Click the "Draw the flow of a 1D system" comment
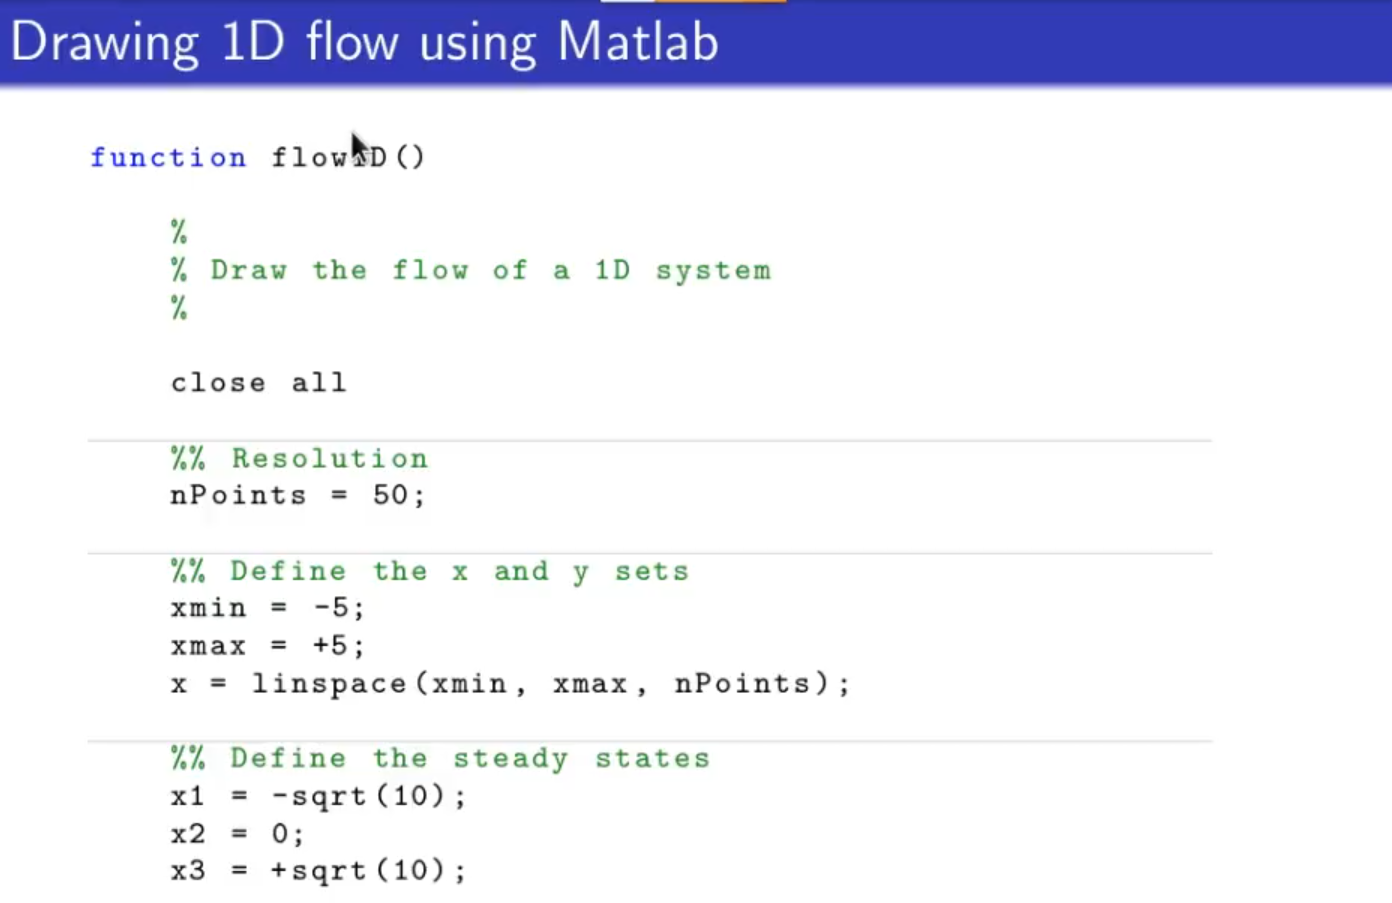The image size is (1392, 903). [490, 271]
